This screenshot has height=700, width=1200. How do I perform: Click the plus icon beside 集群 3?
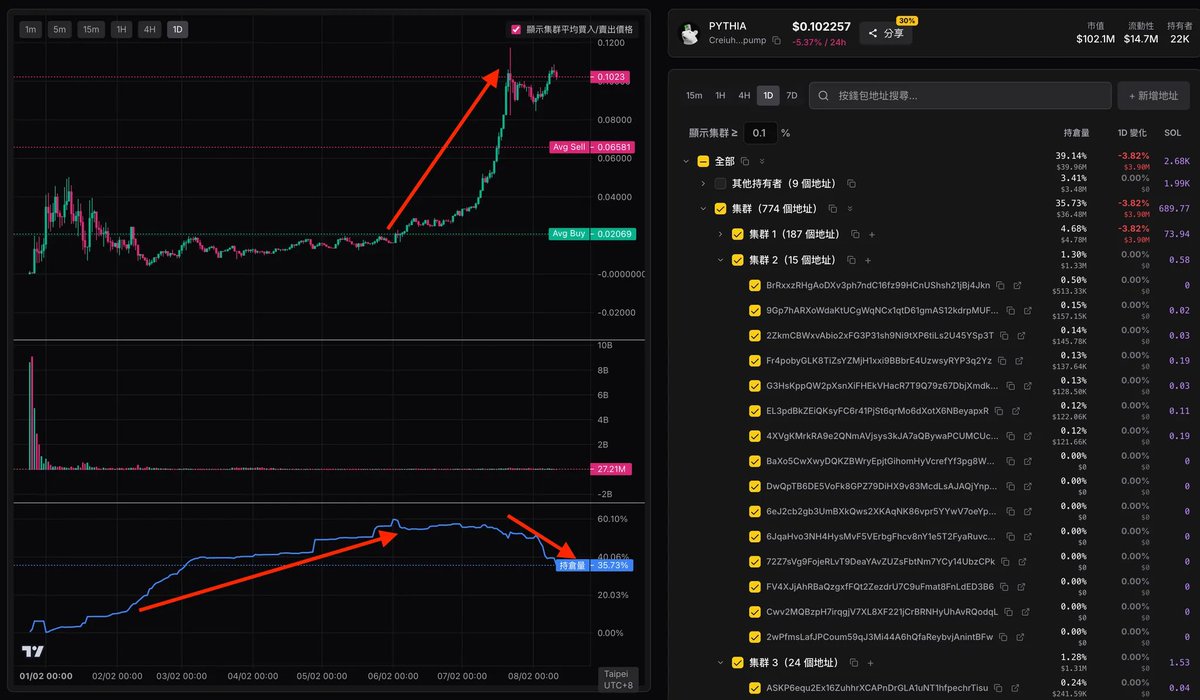[871, 662]
